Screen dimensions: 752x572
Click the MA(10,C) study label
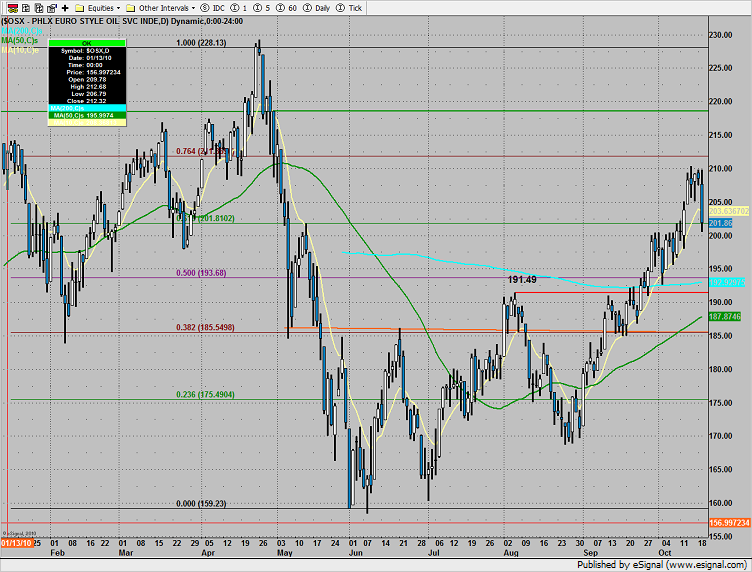pos(19,52)
